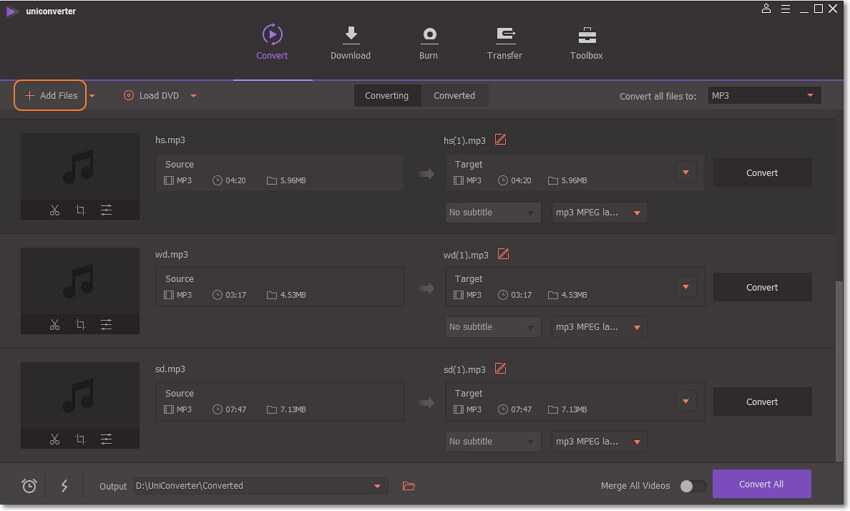The width and height of the screenshot is (850, 511).
Task: Click the sd.mp3 music thumbnail
Action: (79, 395)
